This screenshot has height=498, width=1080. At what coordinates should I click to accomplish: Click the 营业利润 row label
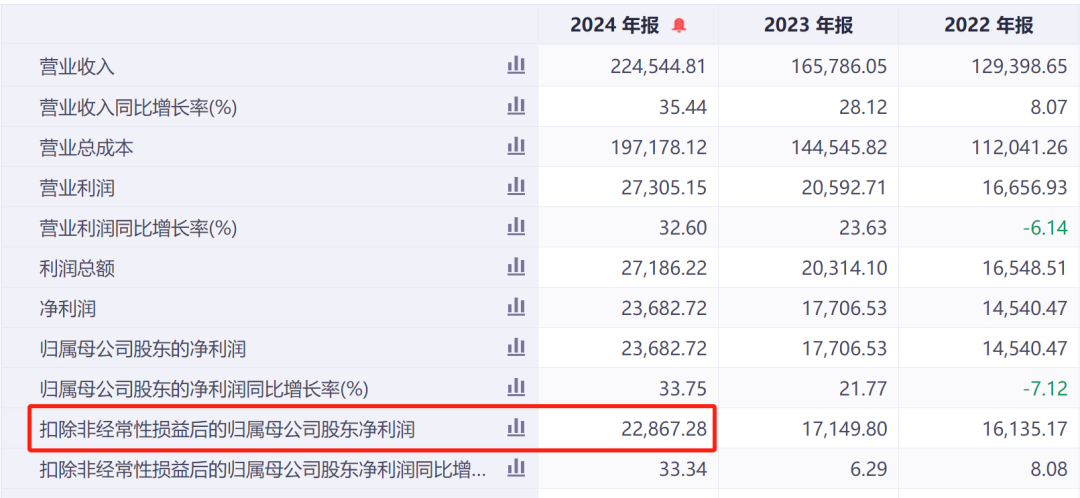click(x=77, y=188)
